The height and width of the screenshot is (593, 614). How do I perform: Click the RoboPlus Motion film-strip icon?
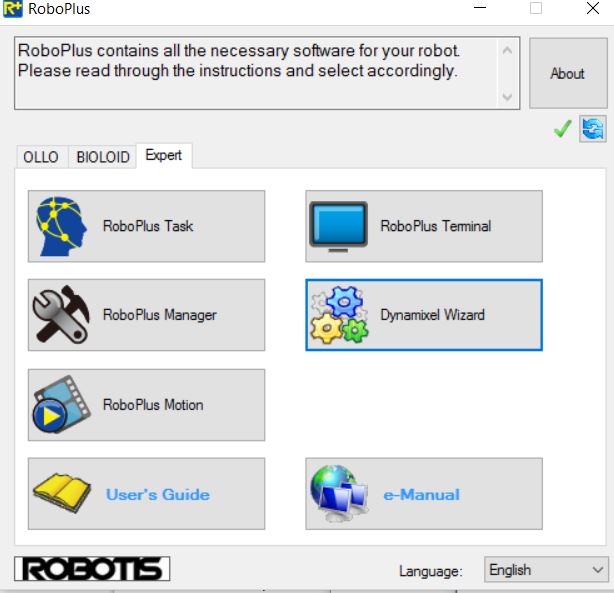(61, 404)
